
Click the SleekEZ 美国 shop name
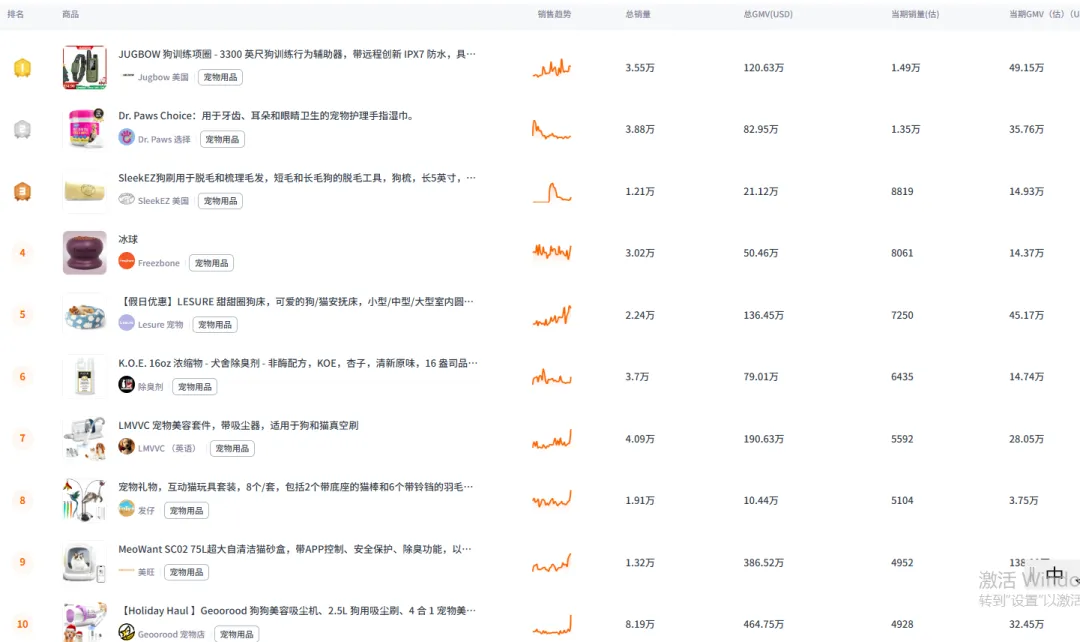(x=163, y=200)
